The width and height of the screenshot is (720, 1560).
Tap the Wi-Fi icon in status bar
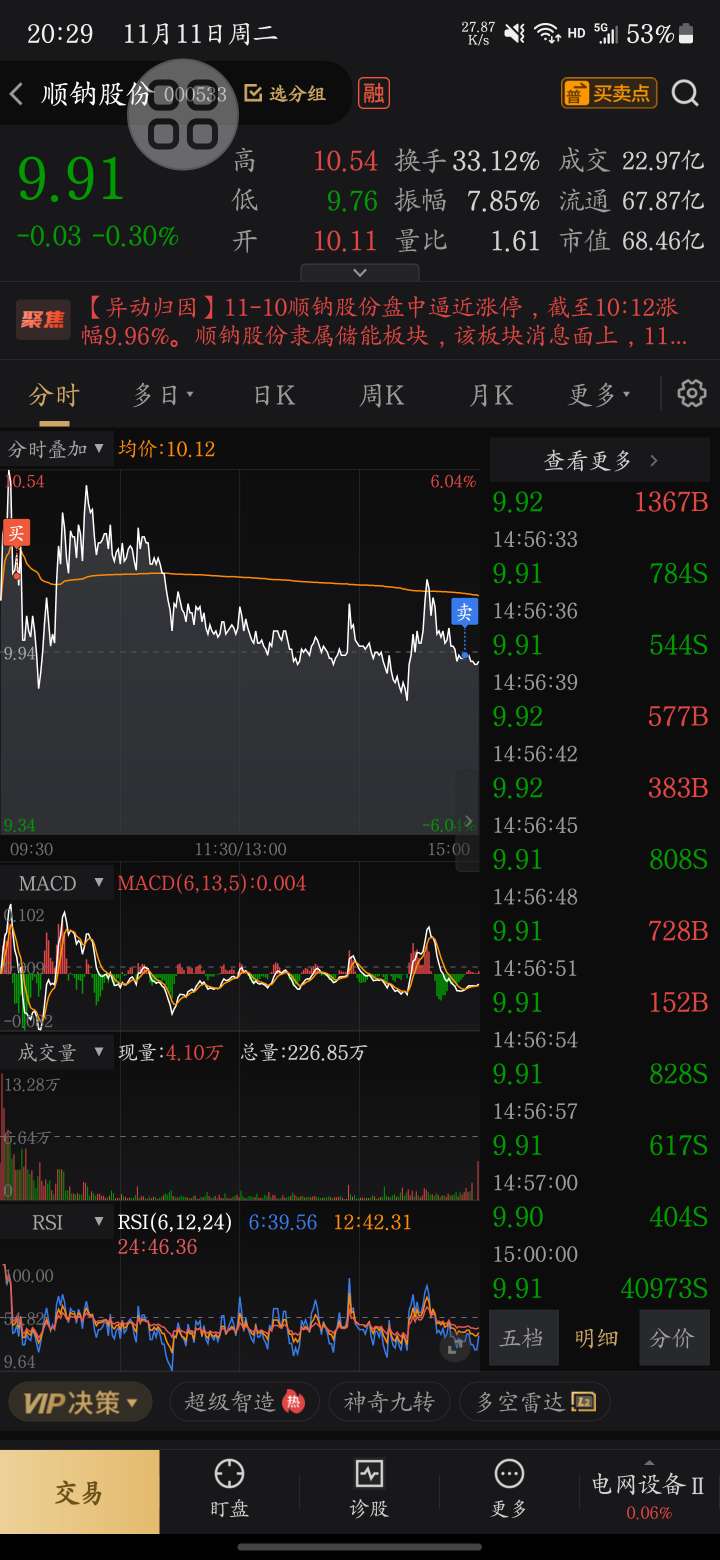click(x=547, y=34)
